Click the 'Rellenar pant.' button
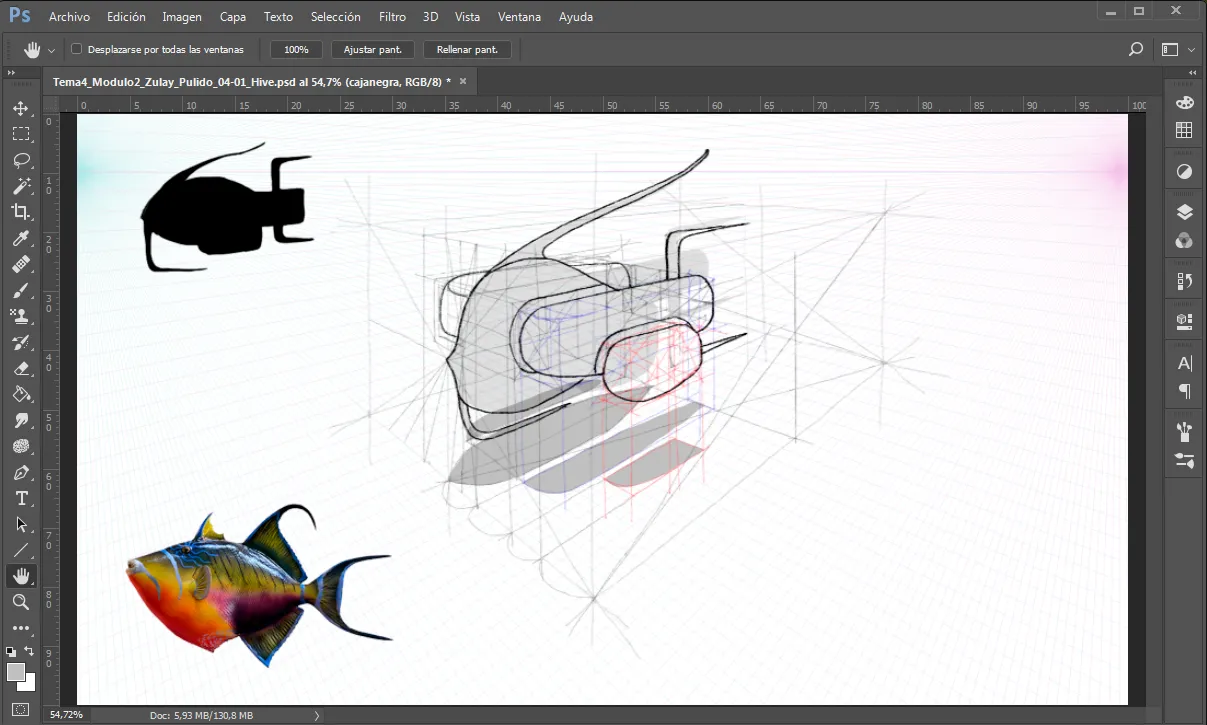 pos(468,49)
